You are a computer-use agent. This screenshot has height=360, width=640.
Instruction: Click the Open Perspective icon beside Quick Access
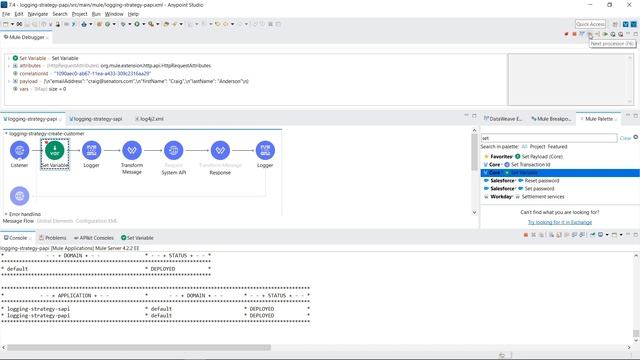(615, 24)
